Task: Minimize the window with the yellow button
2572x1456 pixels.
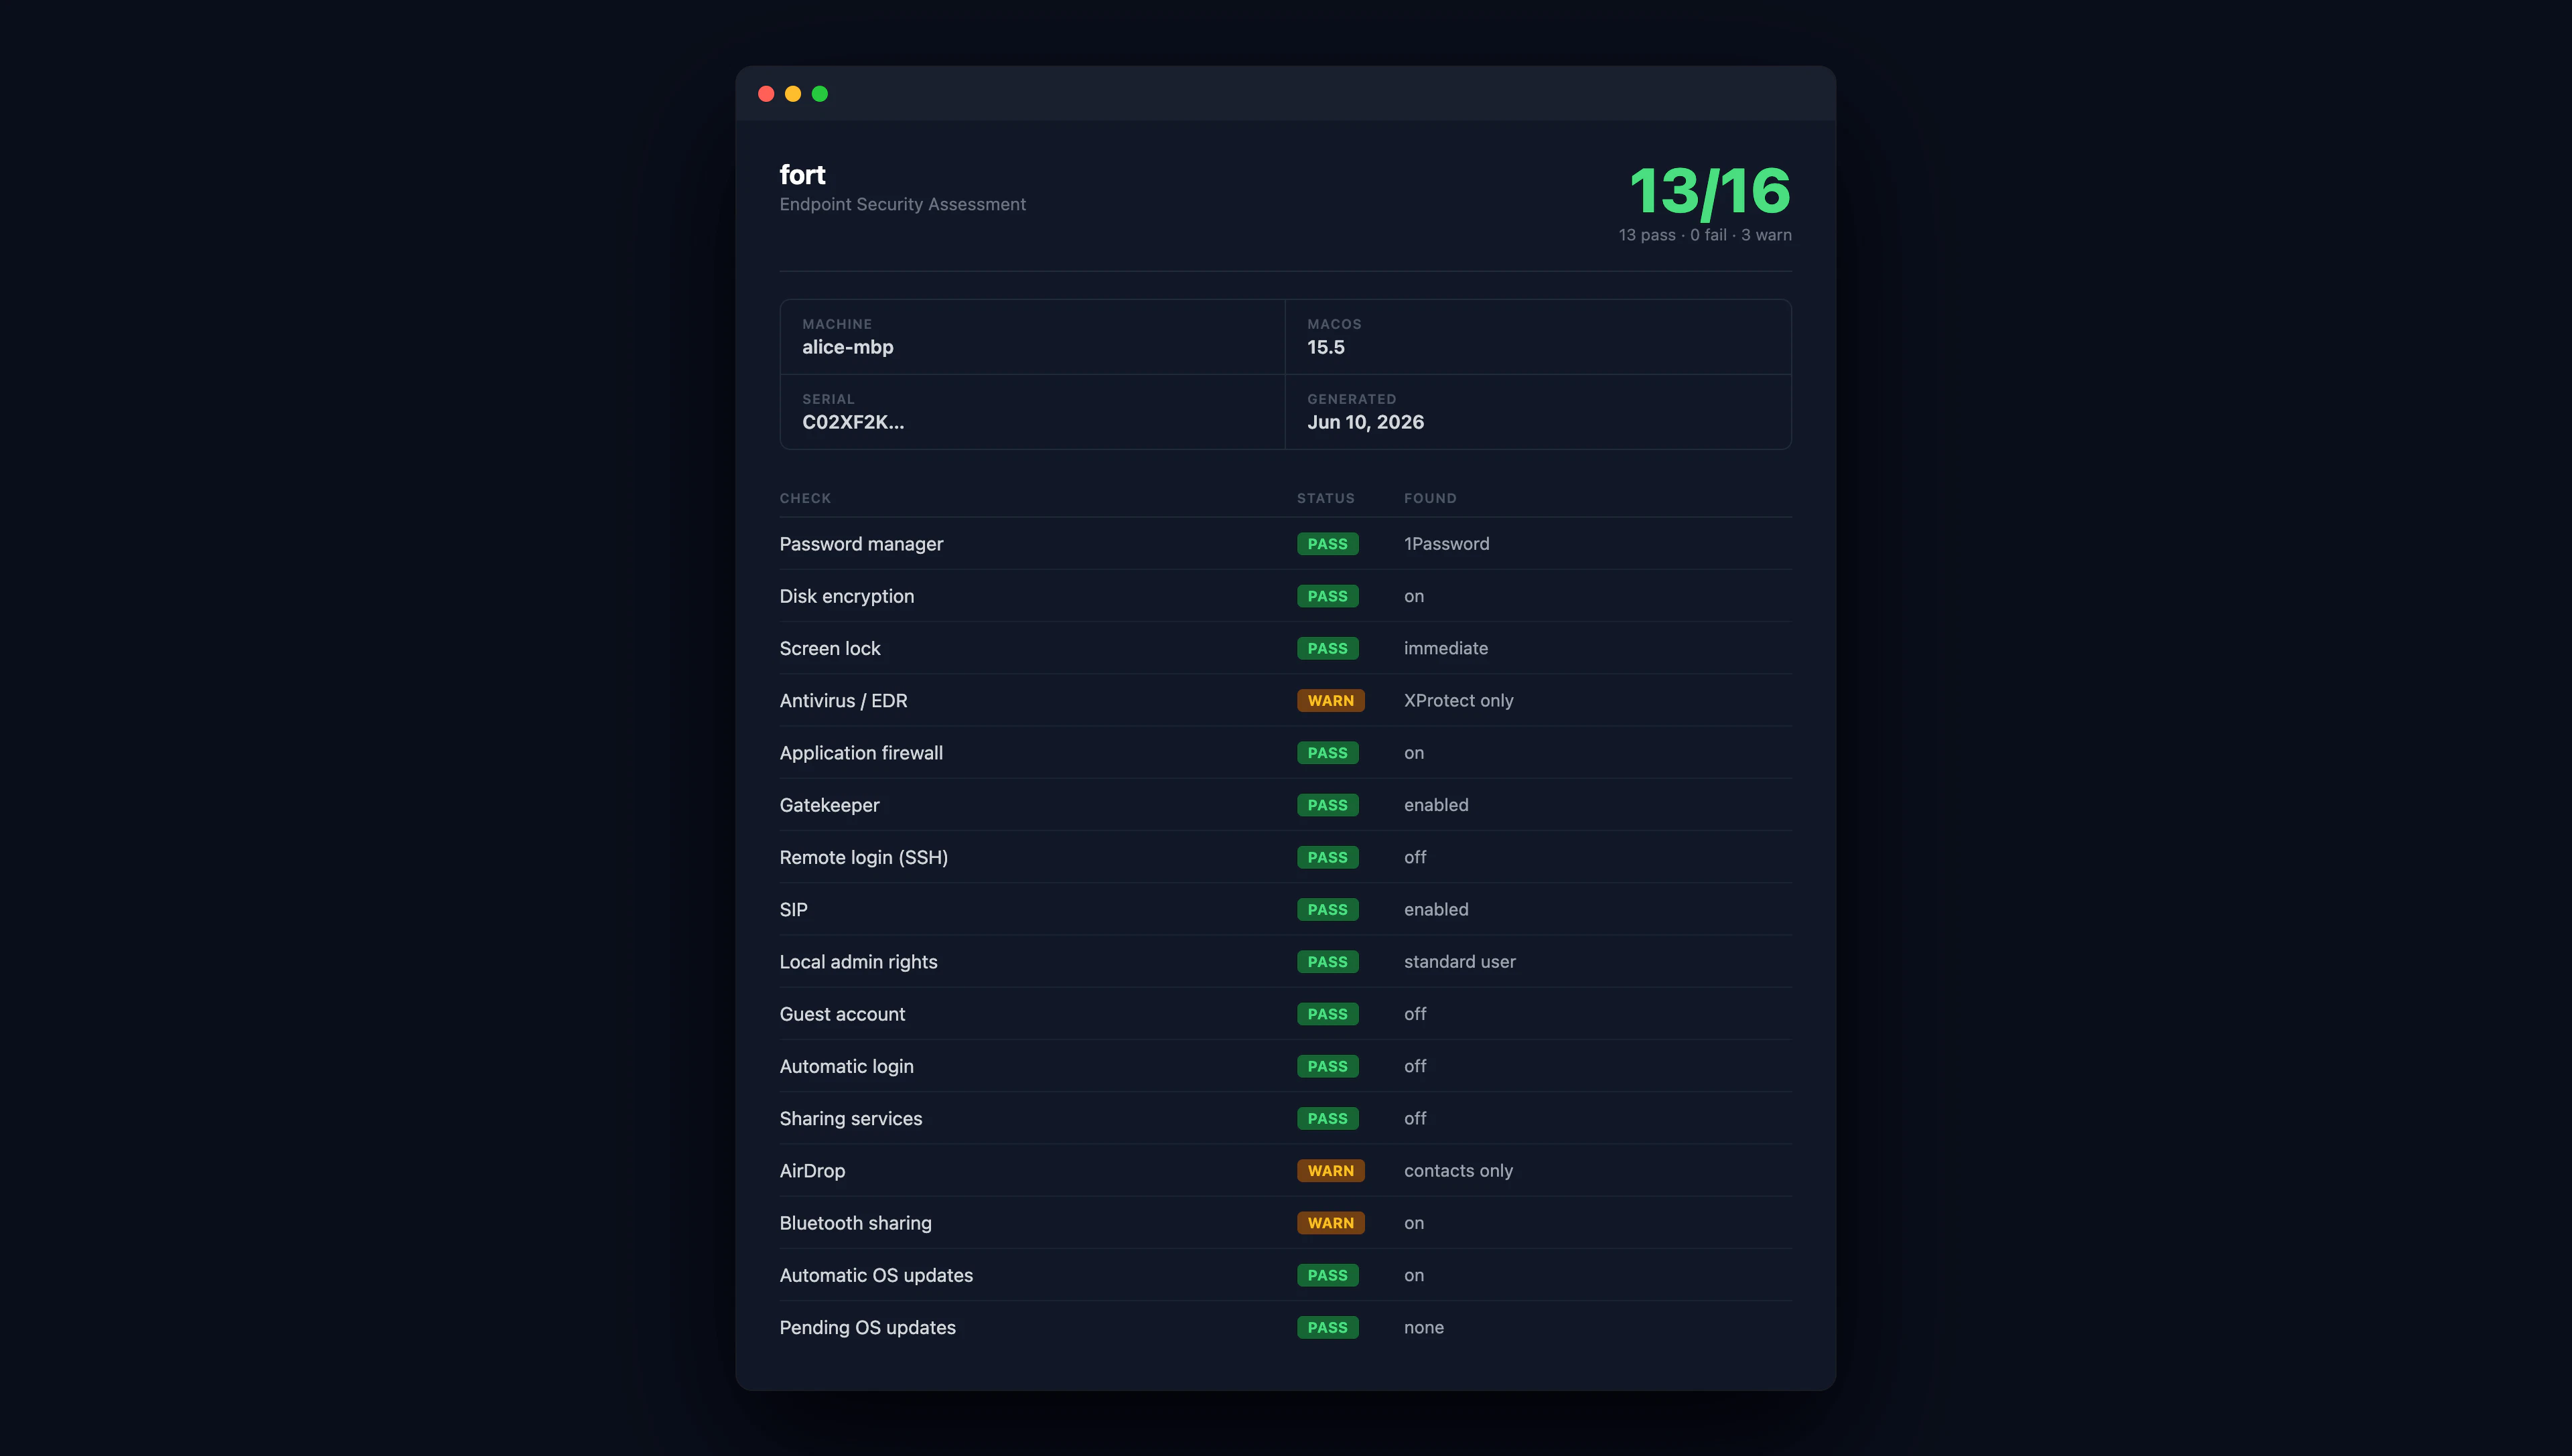Action: pos(793,94)
